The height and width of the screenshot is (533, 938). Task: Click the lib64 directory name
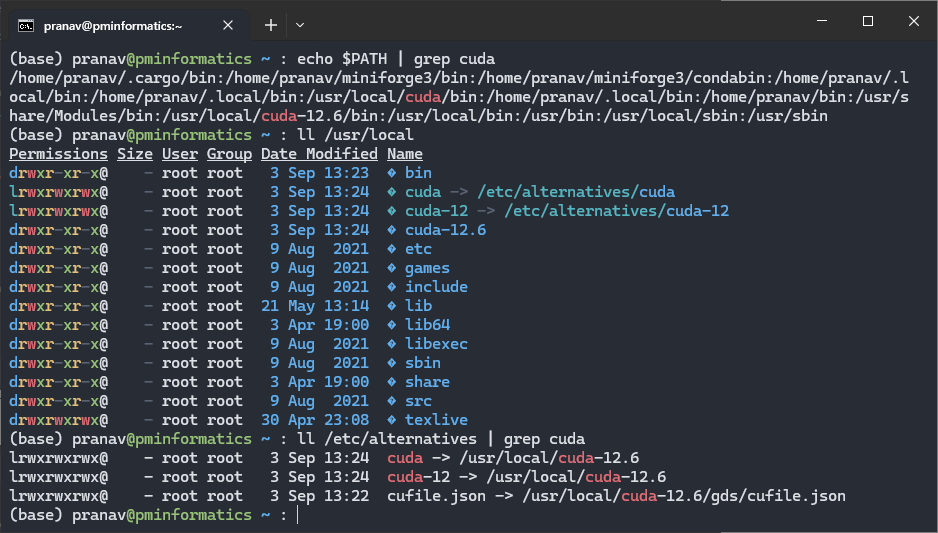(427, 325)
